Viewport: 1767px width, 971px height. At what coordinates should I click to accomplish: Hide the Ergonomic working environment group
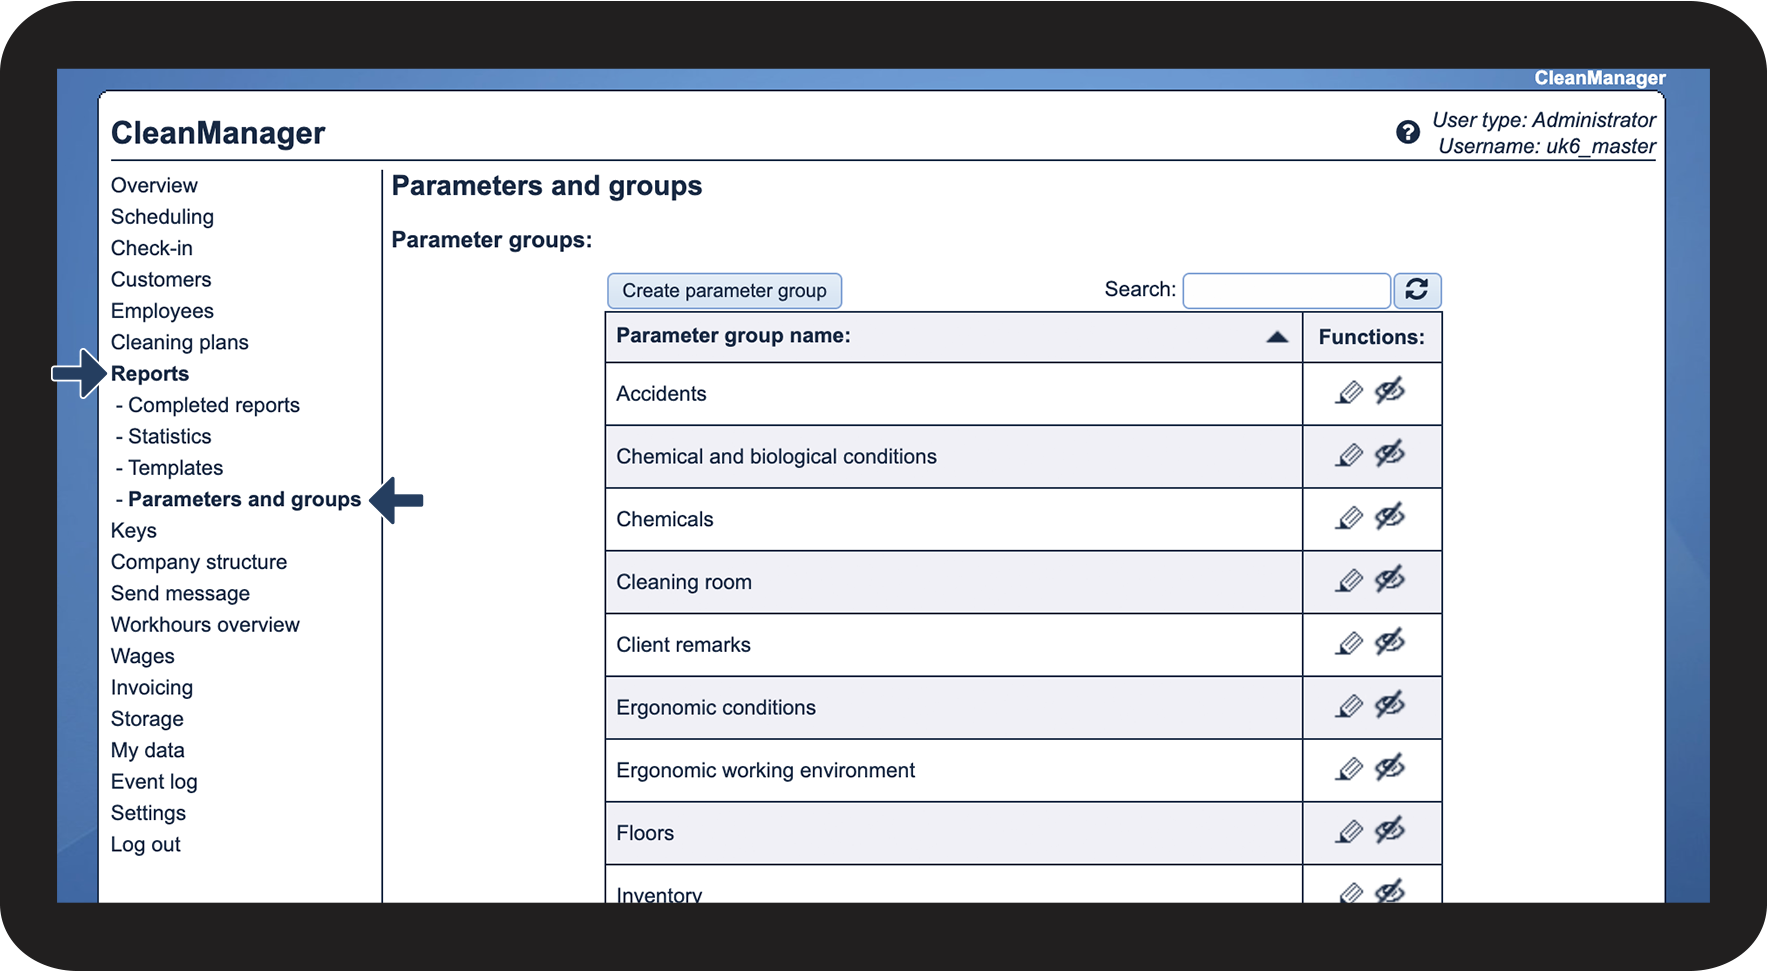1389,769
